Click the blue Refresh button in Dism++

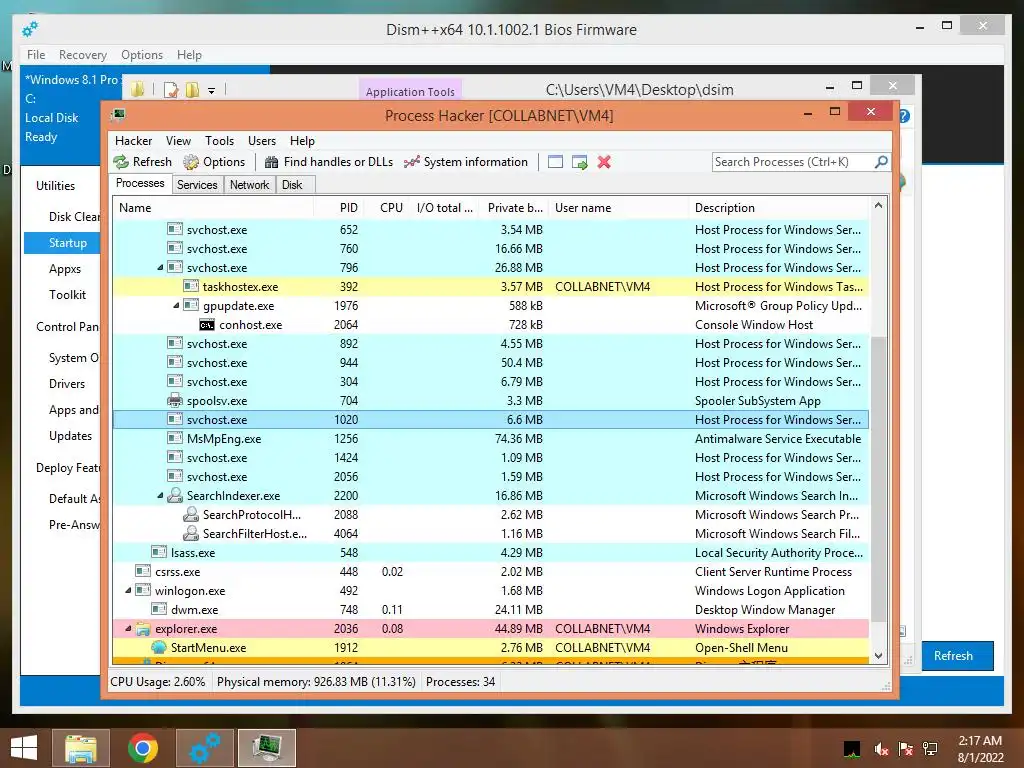(957, 656)
